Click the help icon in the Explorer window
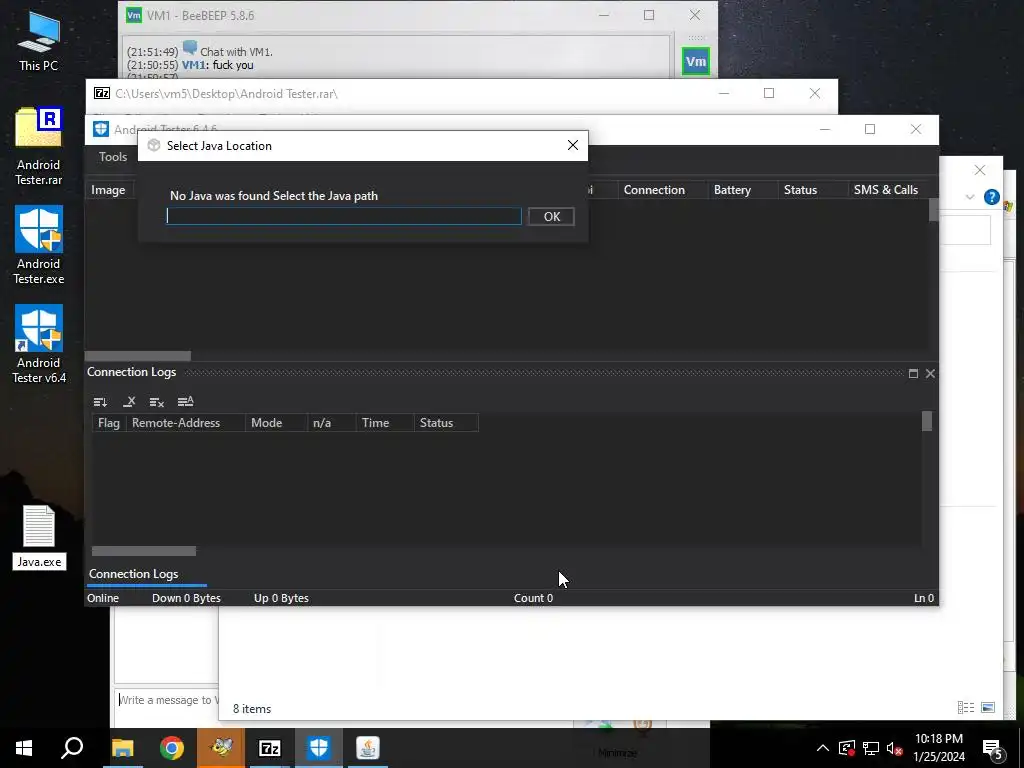Viewport: 1024px width, 768px height. [991, 197]
